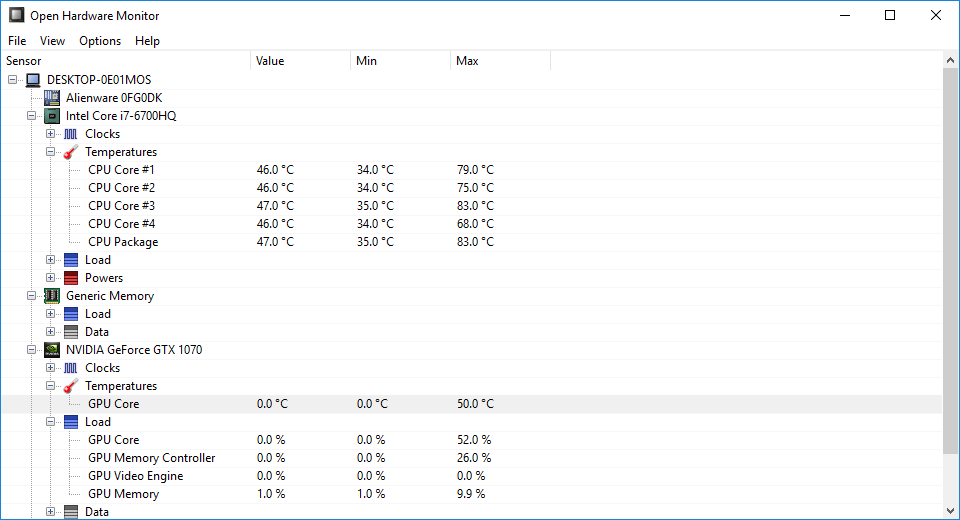Click the Clocks waveform icon under Intel Core

coord(71,134)
